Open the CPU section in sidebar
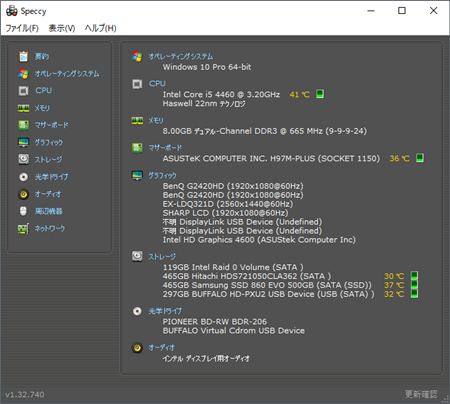Image resolution: width=450 pixels, height=404 pixels. [44, 90]
